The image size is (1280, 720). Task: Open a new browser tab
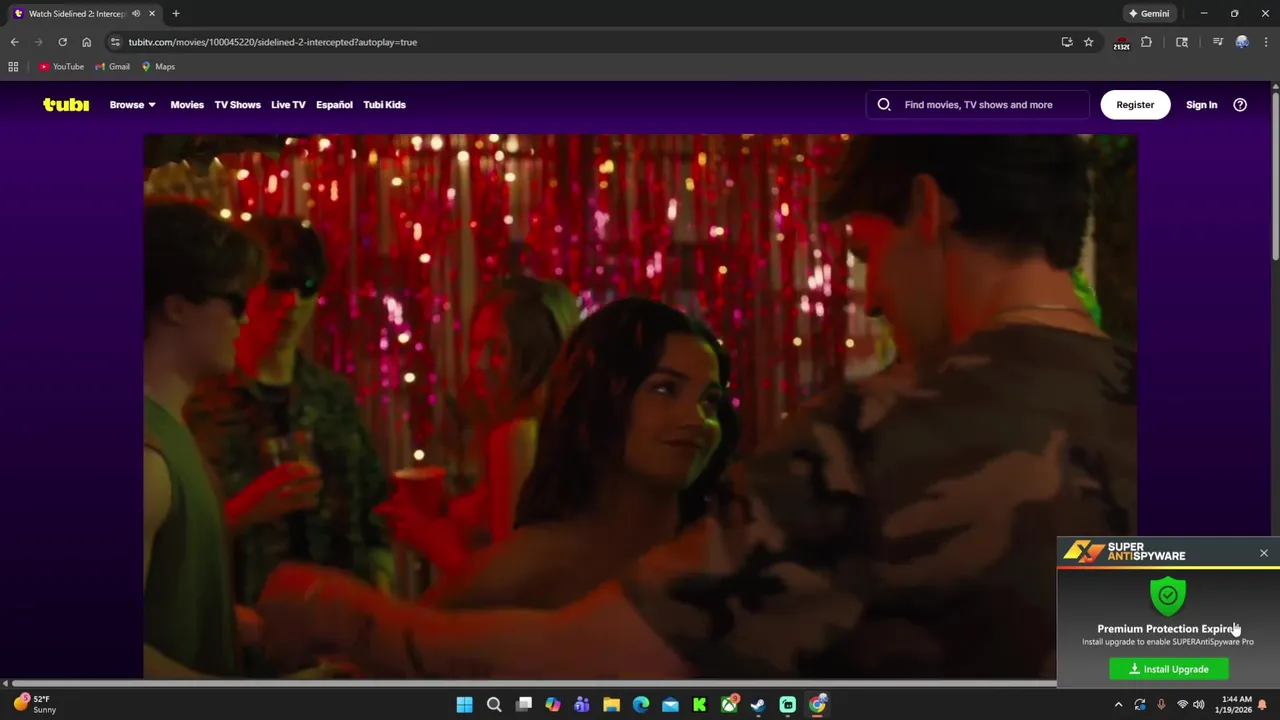[x=176, y=13]
